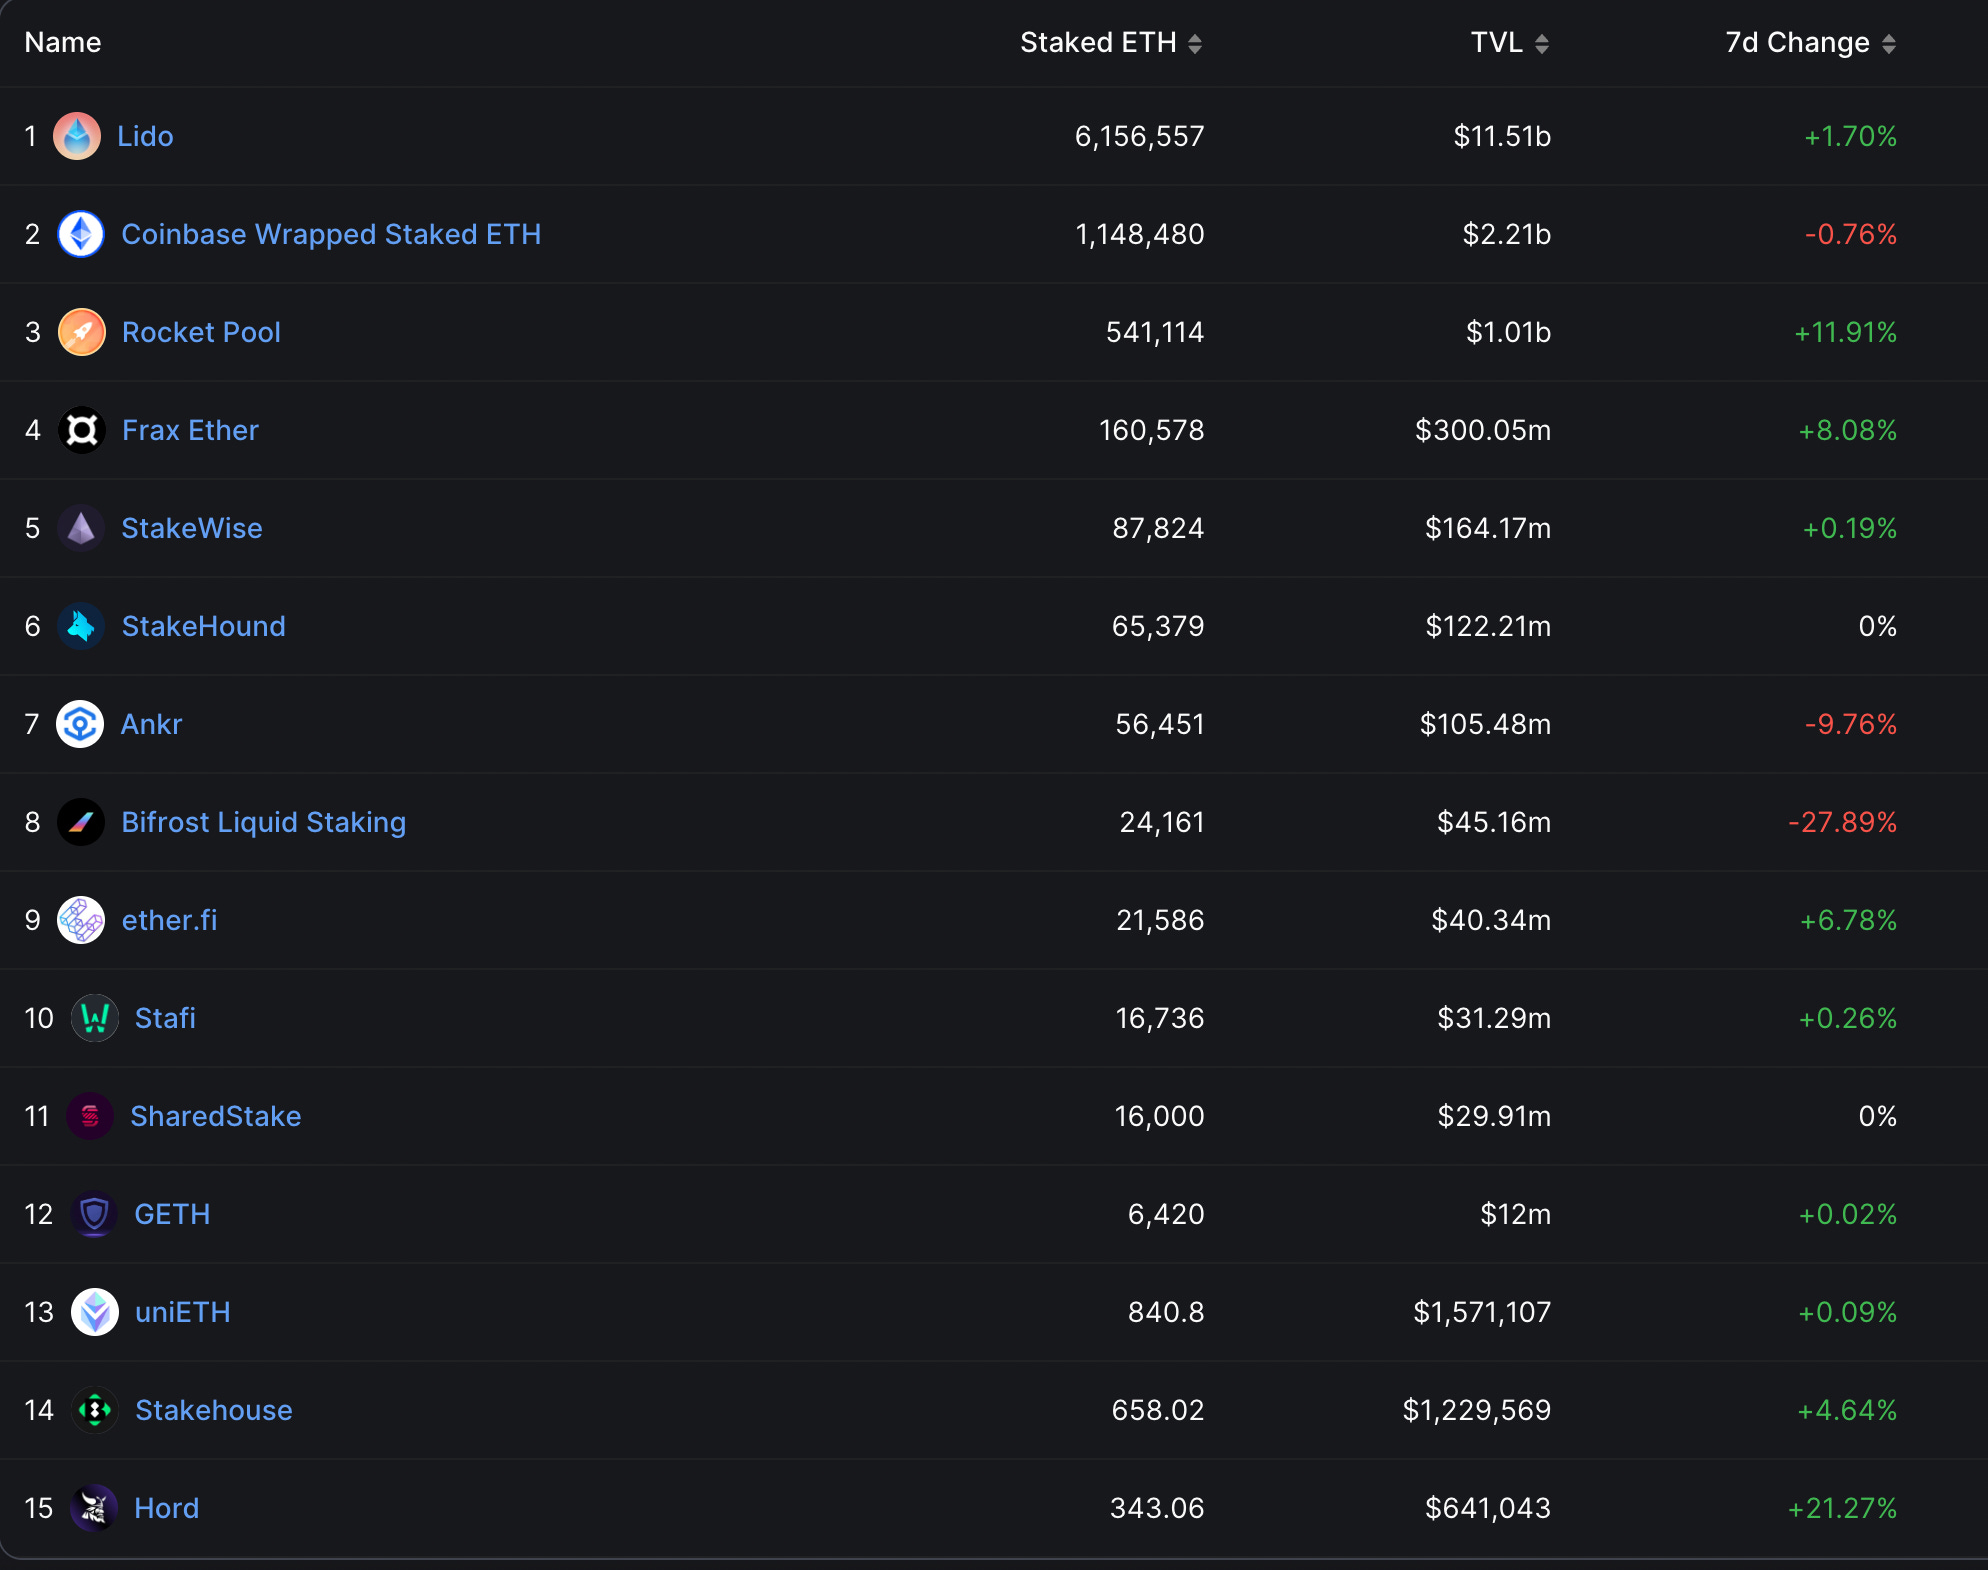Sort table by 7d Change arrows
The height and width of the screenshot is (1570, 1988).
(x=1888, y=43)
